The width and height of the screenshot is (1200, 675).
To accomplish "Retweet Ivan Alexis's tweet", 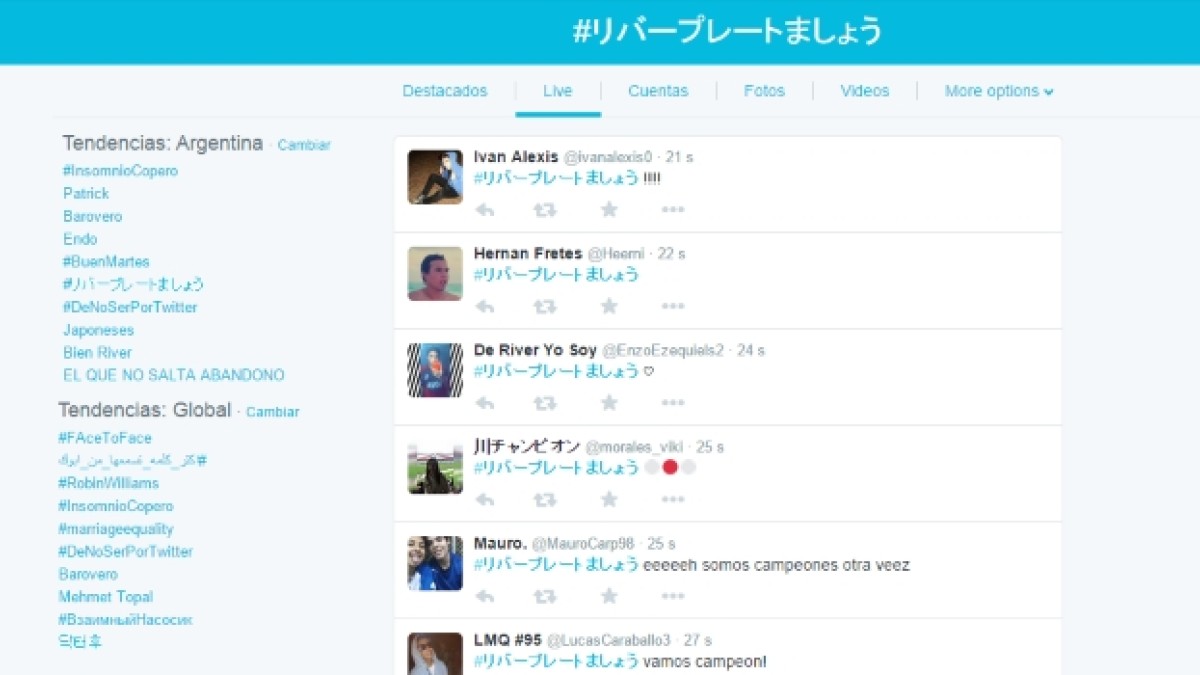I will pos(545,210).
